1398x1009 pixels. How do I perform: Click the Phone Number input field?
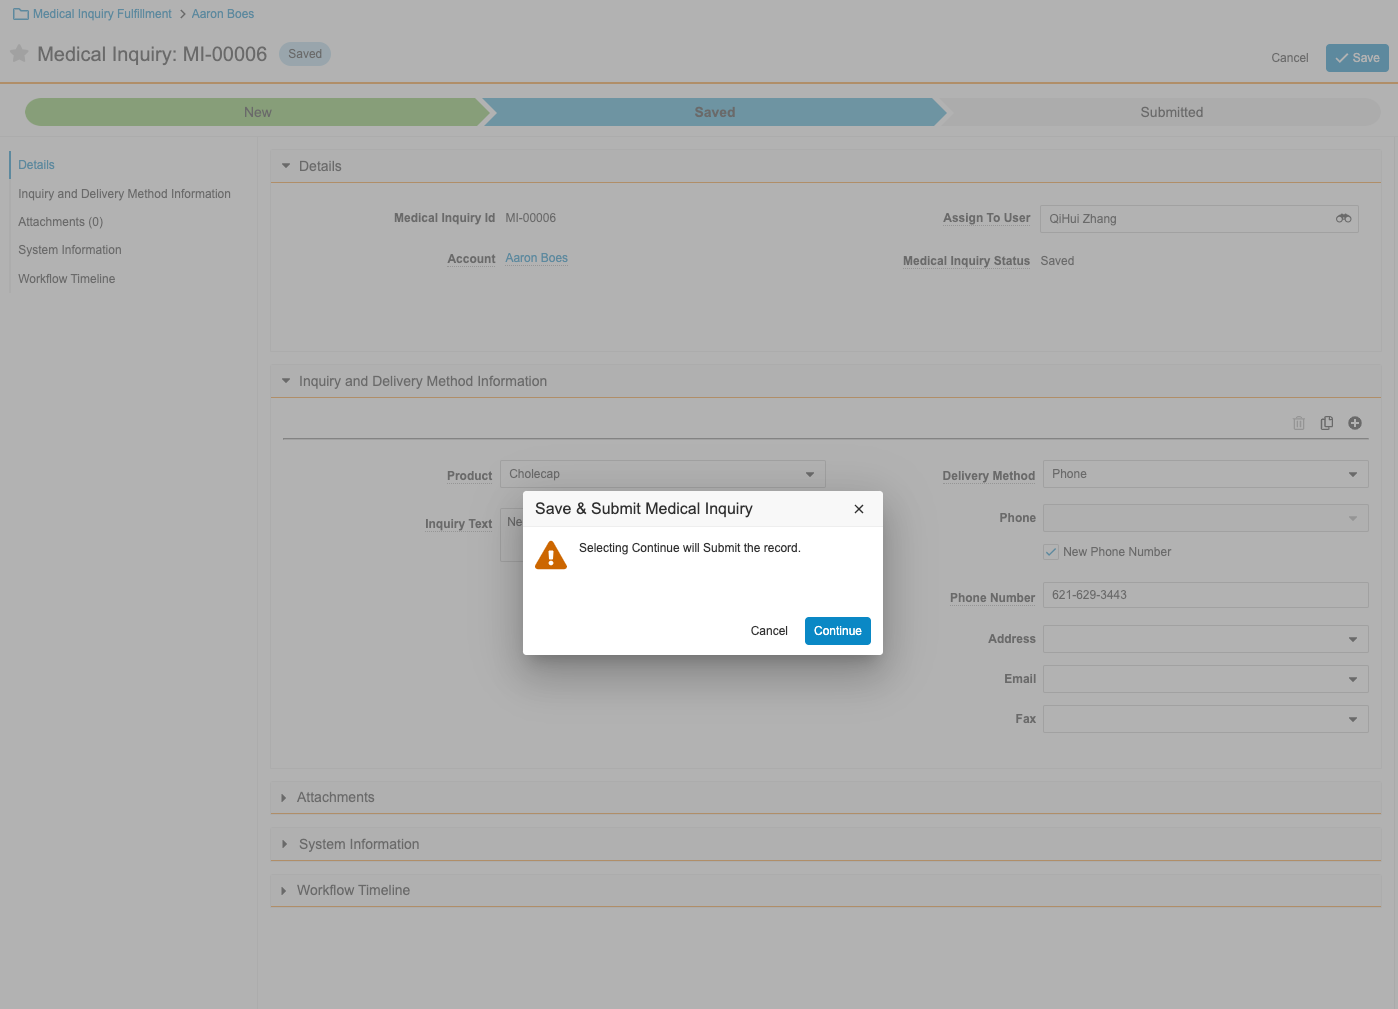pyautogui.click(x=1205, y=595)
